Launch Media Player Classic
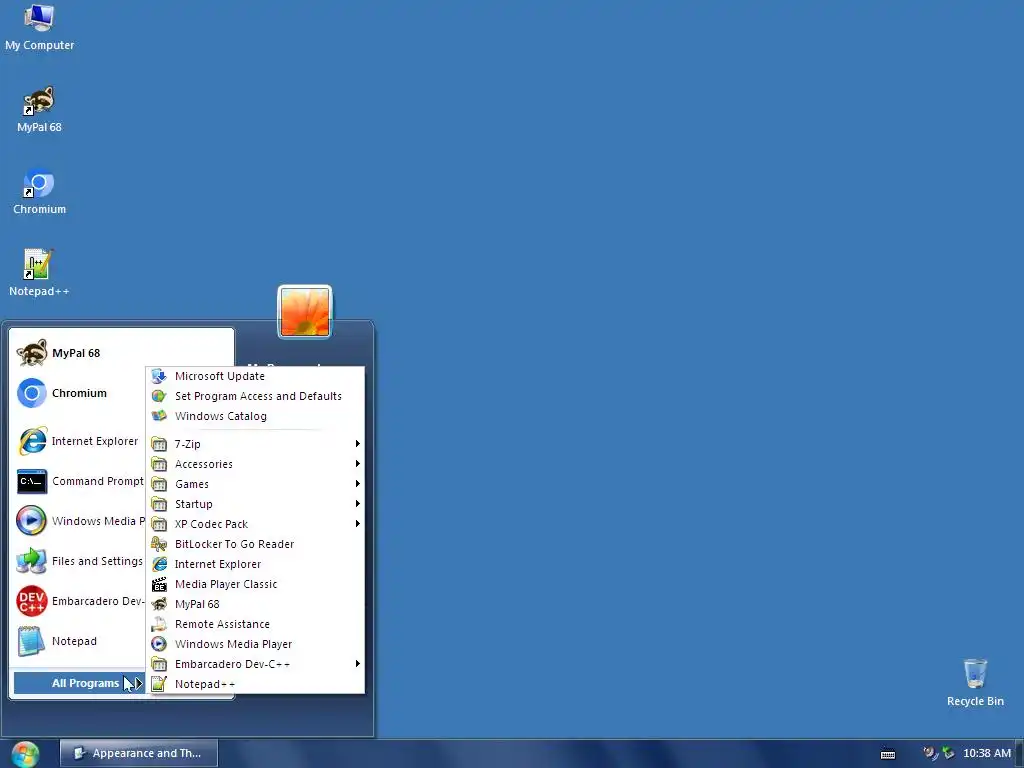The height and width of the screenshot is (768, 1024). [255, 584]
